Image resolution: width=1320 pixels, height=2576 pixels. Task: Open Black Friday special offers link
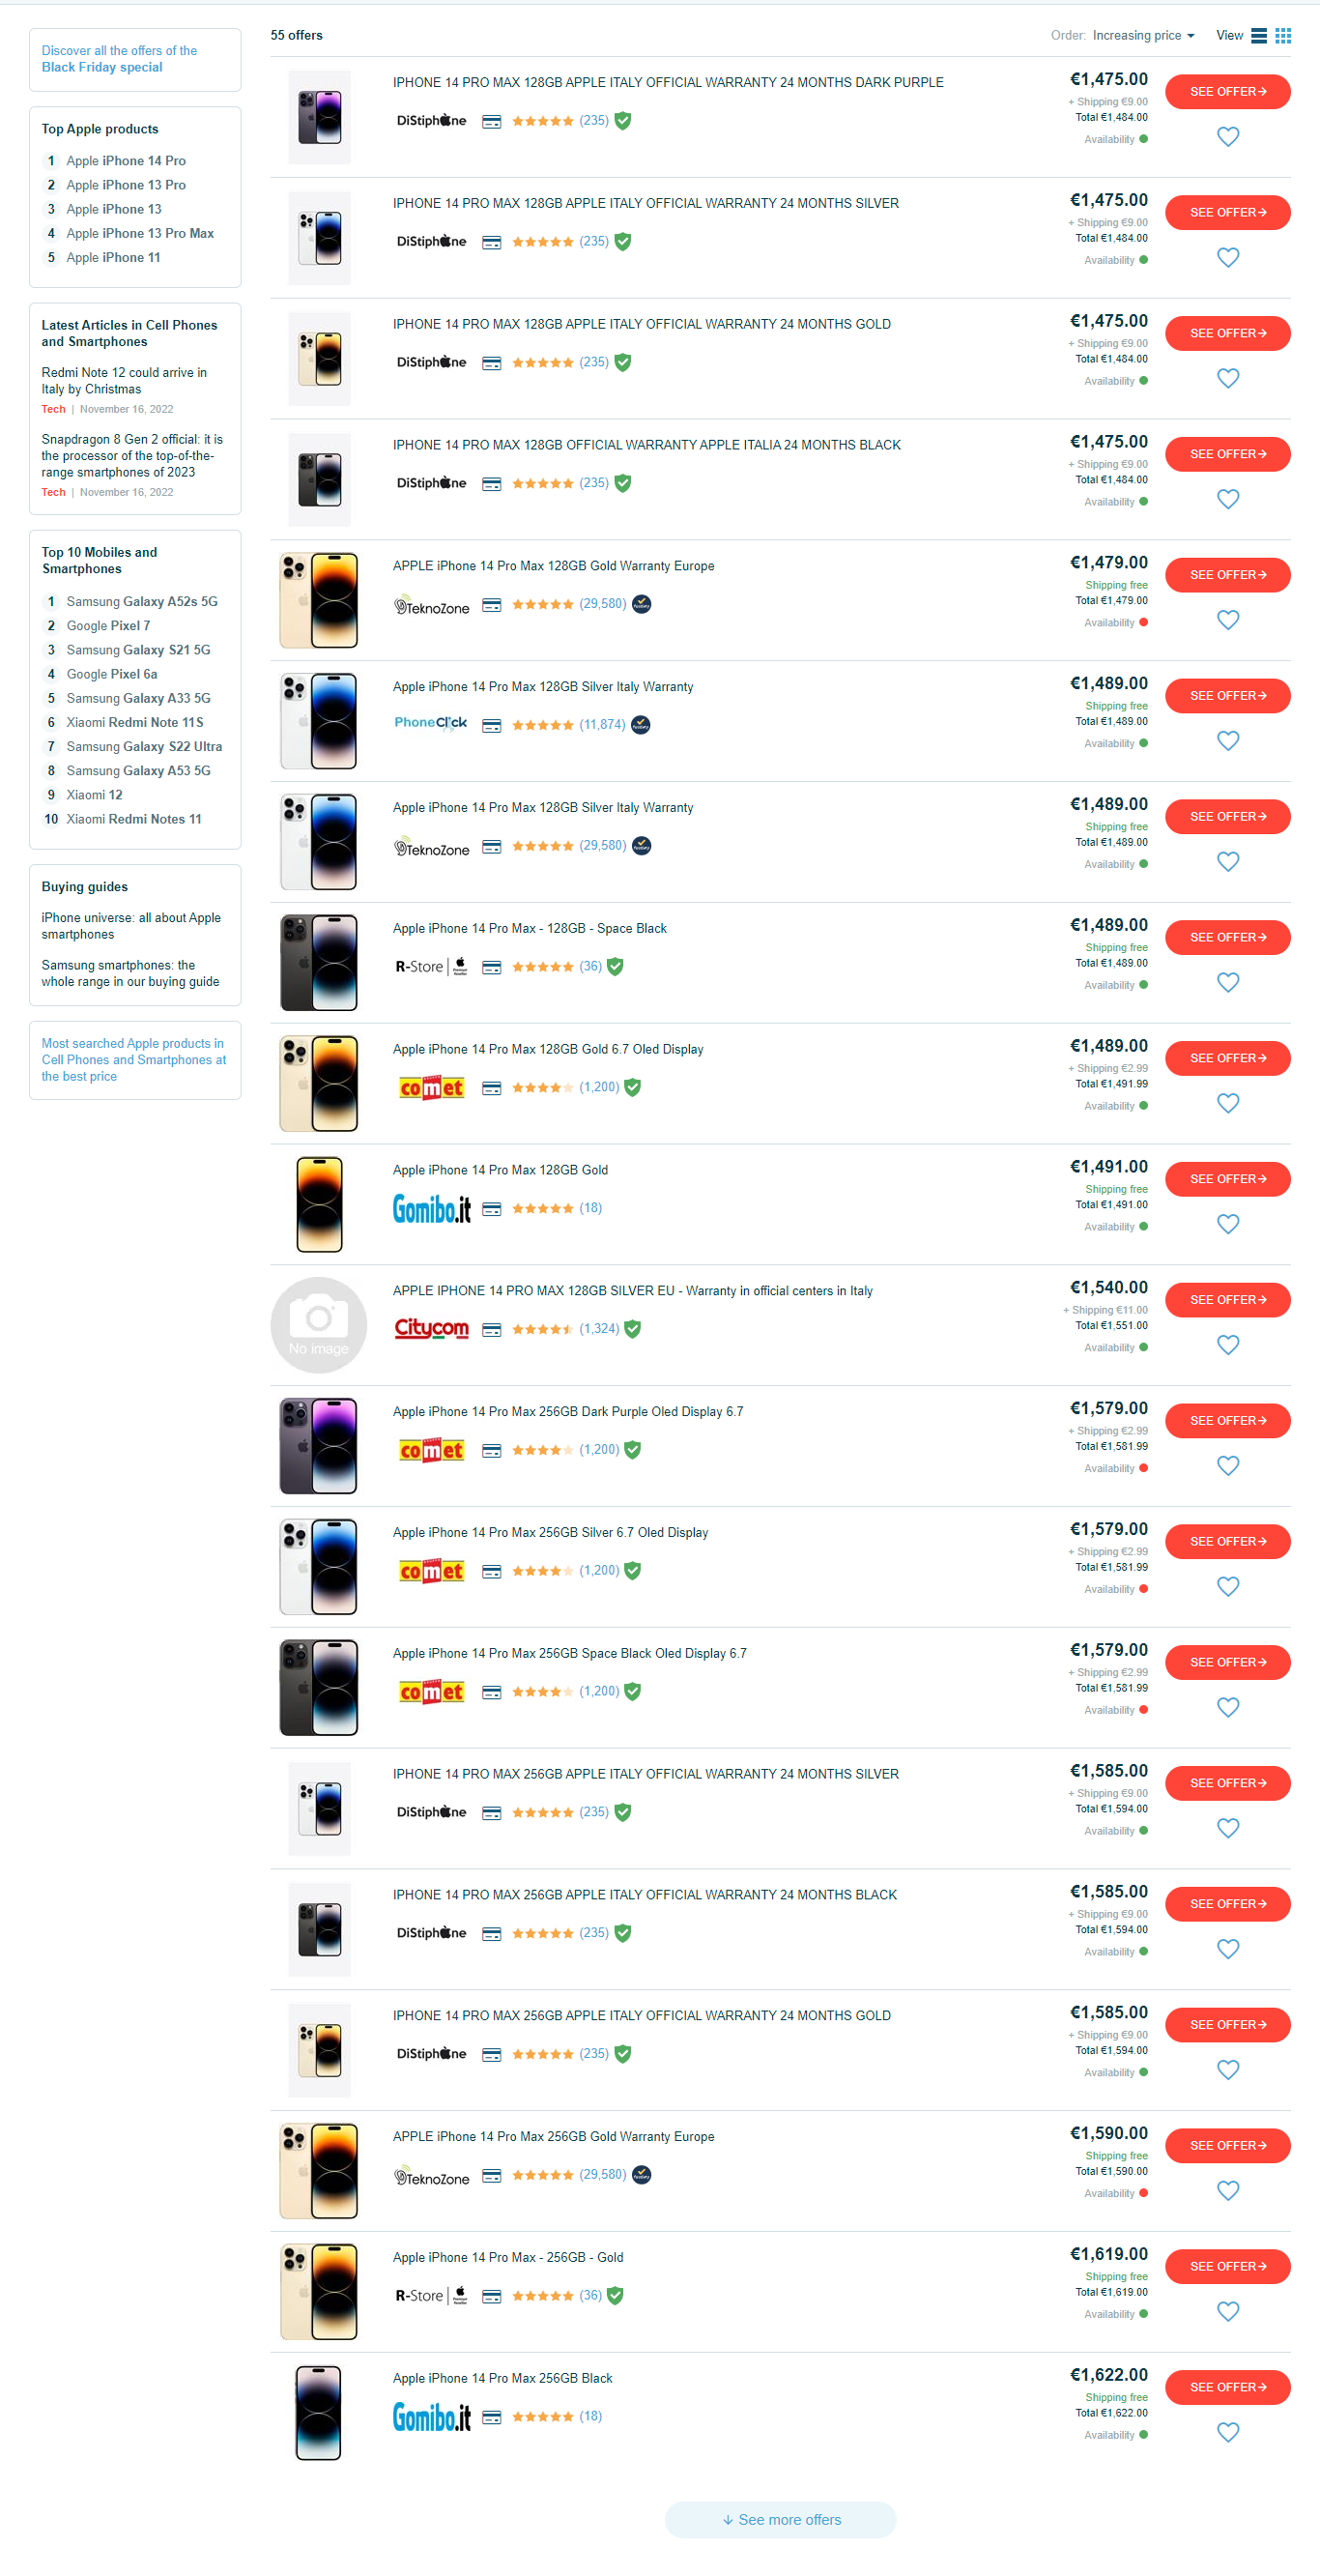(119, 59)
